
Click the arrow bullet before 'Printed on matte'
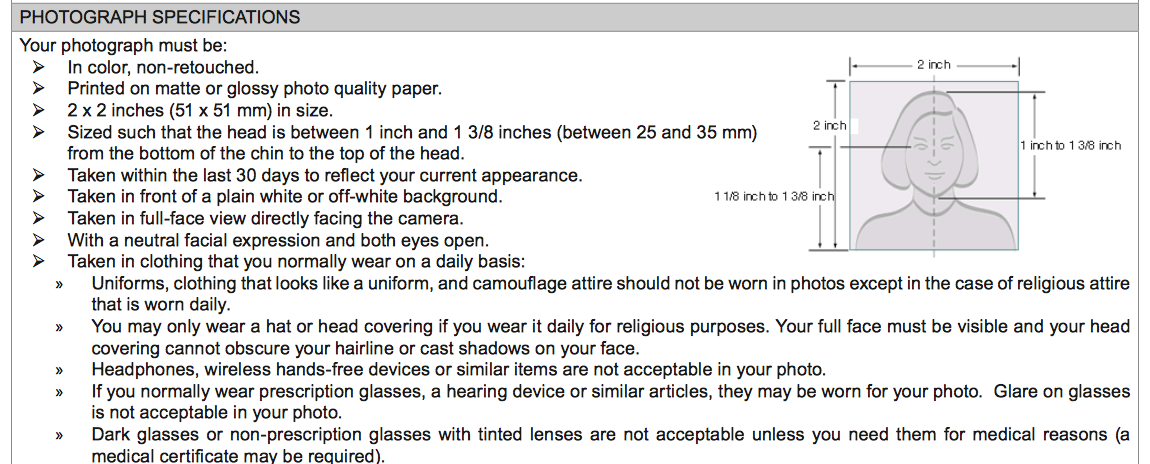[x=39, y=89]
